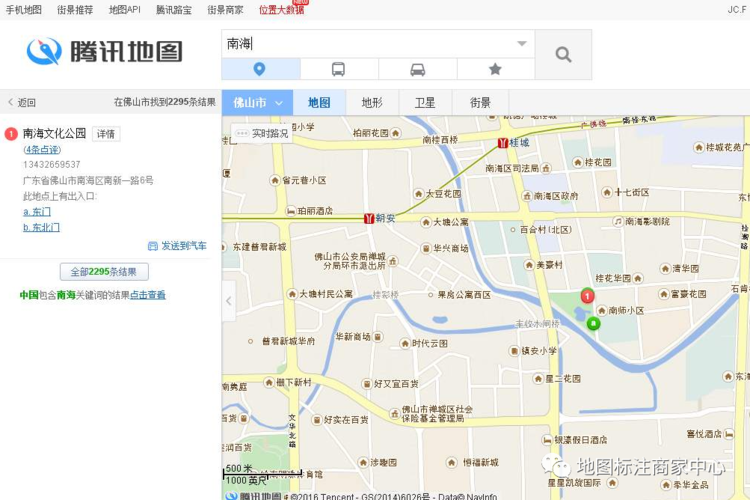
Task: Click red marker 1 on the map
Action: point(588,296)
